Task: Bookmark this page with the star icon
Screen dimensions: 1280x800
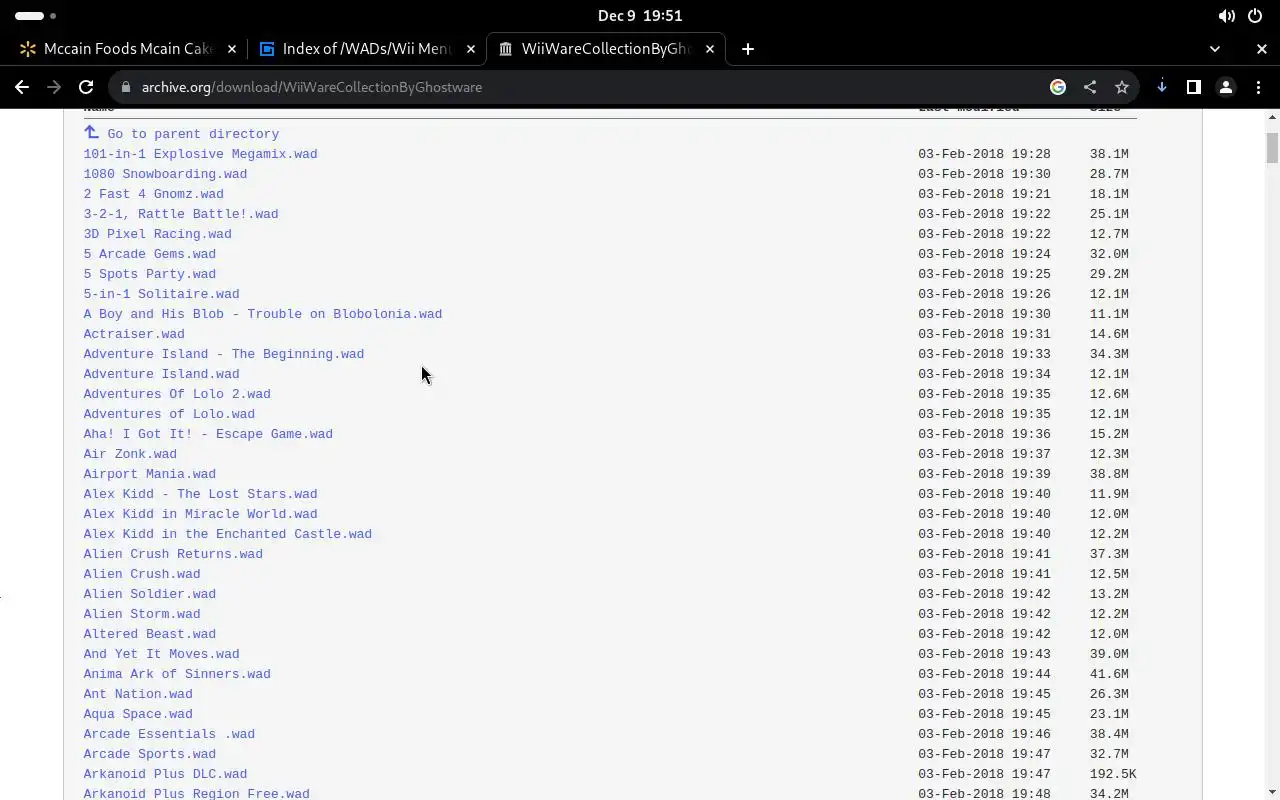Action: click(x=1122, y=87)
